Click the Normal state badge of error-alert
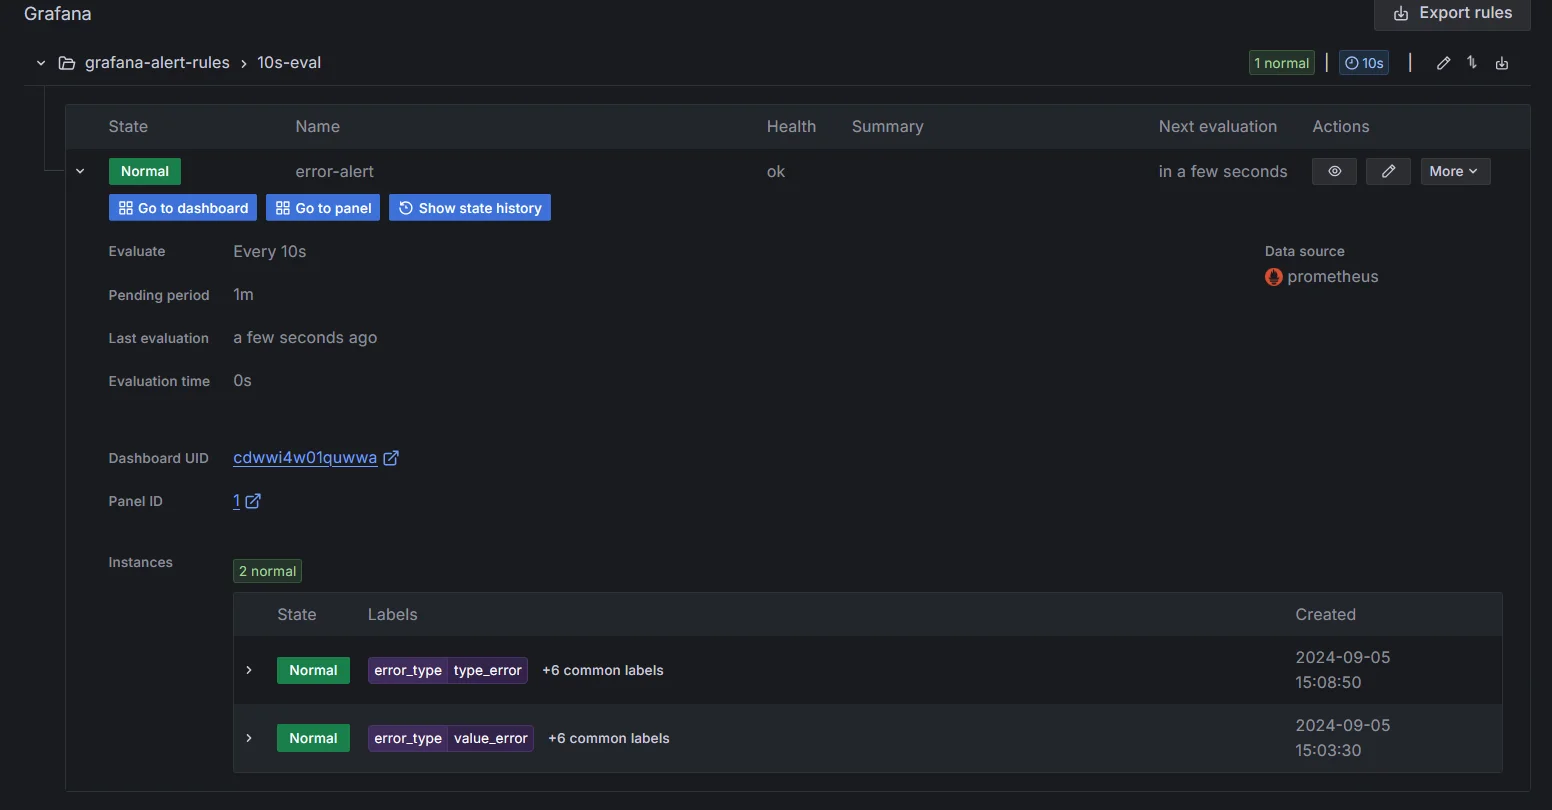The image size is (1552, 810). click(145, 171)
